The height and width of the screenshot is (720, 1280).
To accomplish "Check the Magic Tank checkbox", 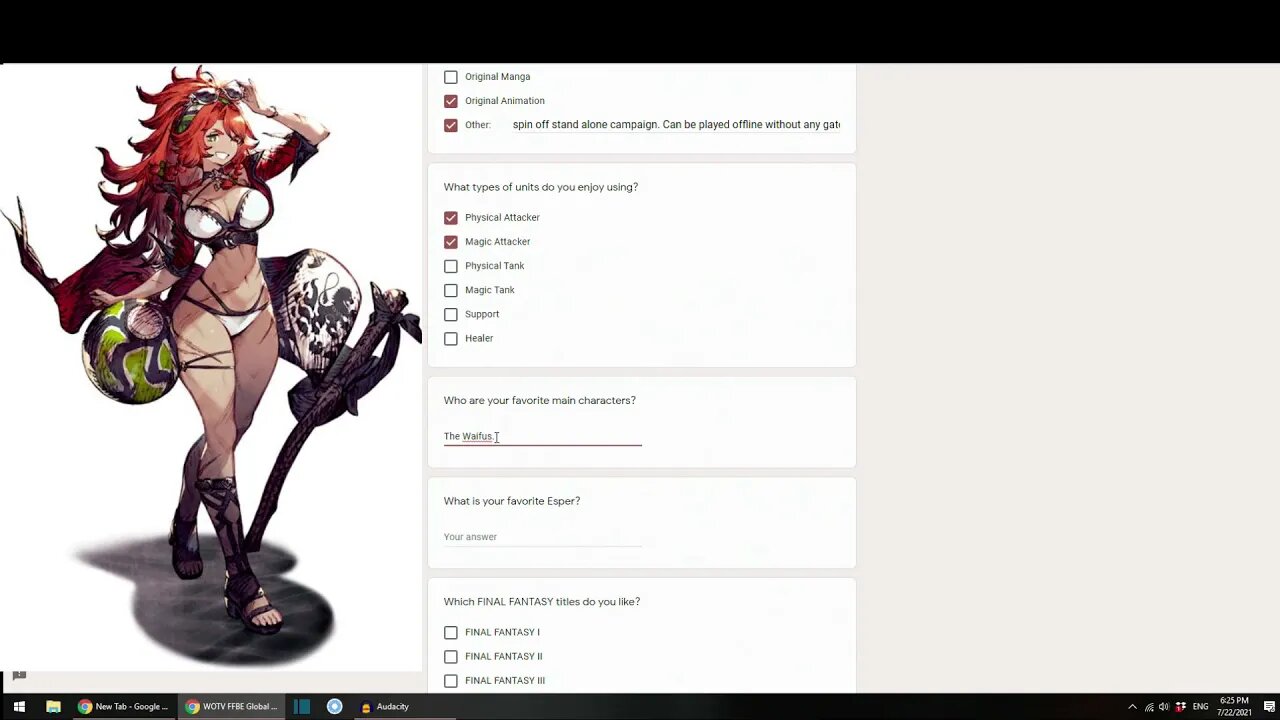I will [451, 290].
